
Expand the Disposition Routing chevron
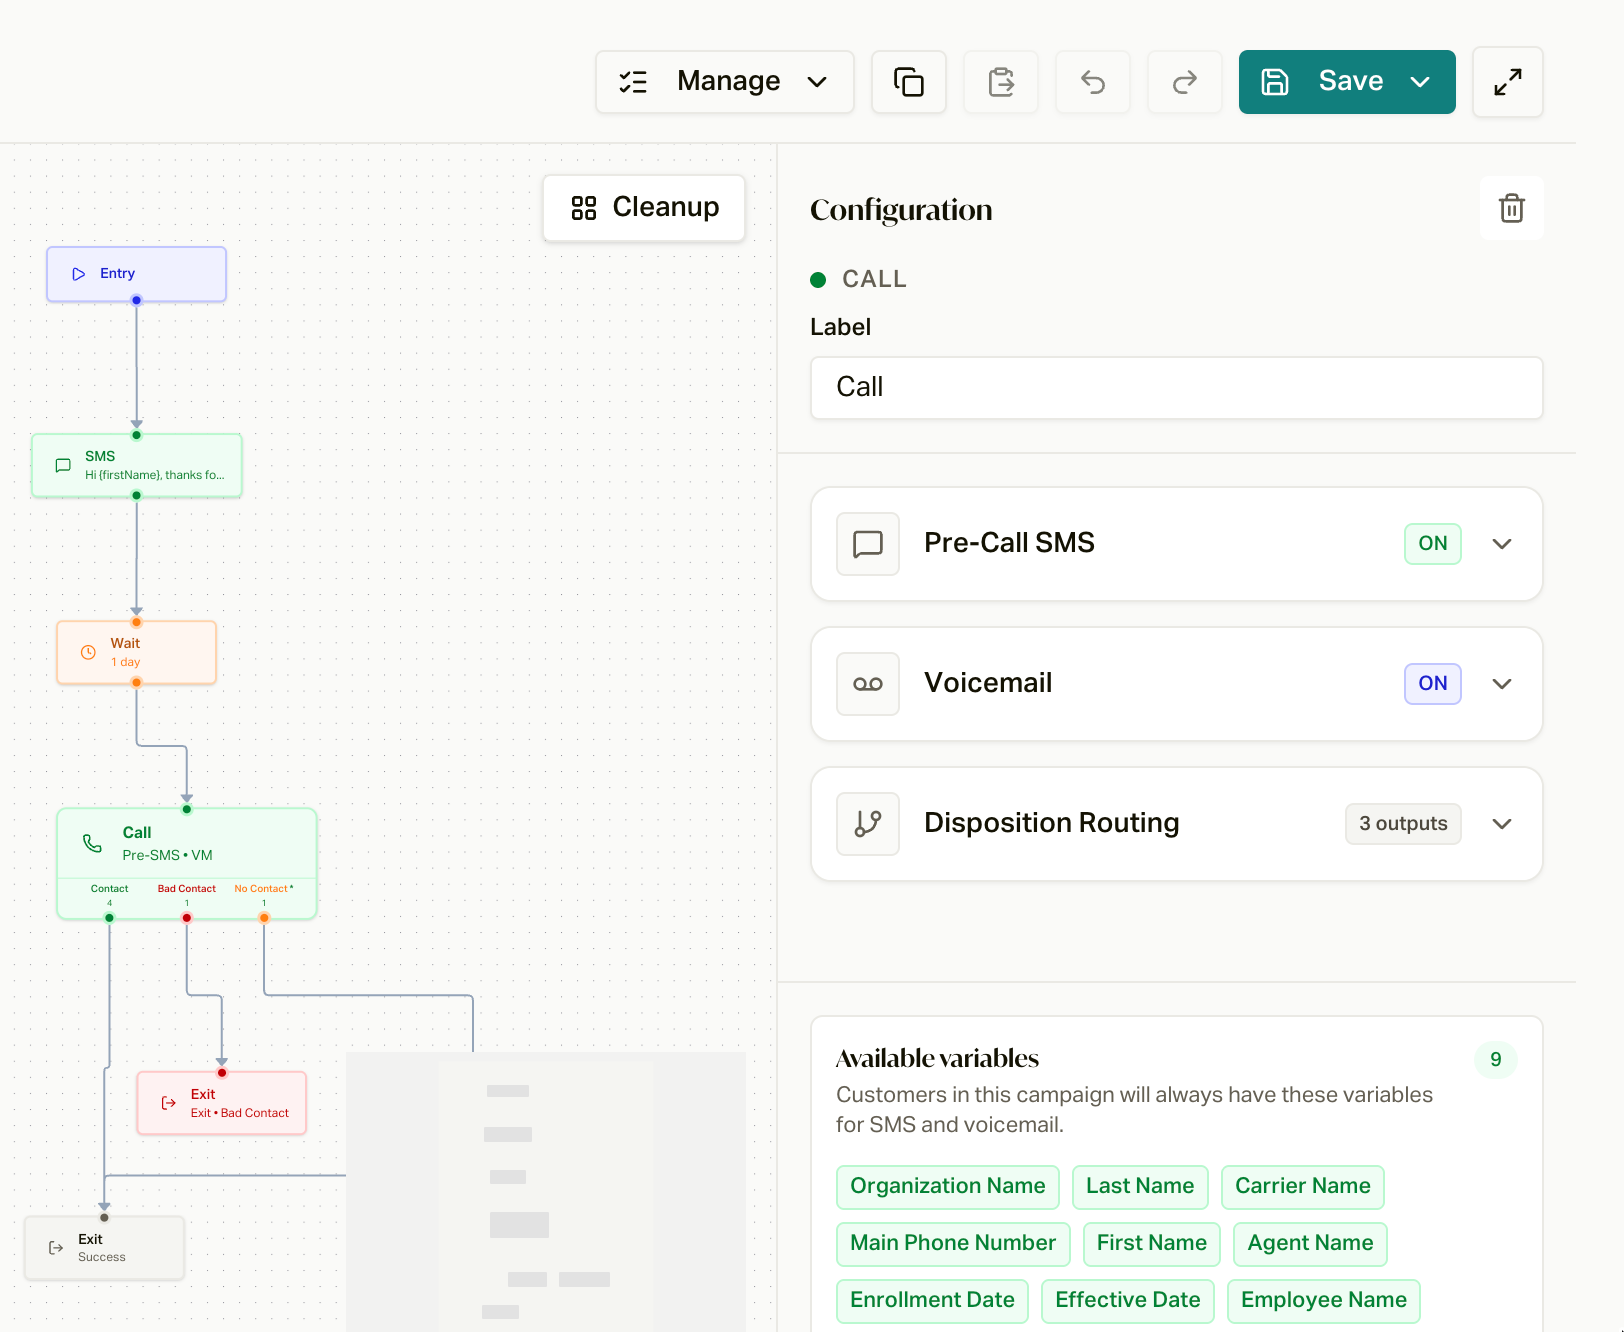point(1502,824)
